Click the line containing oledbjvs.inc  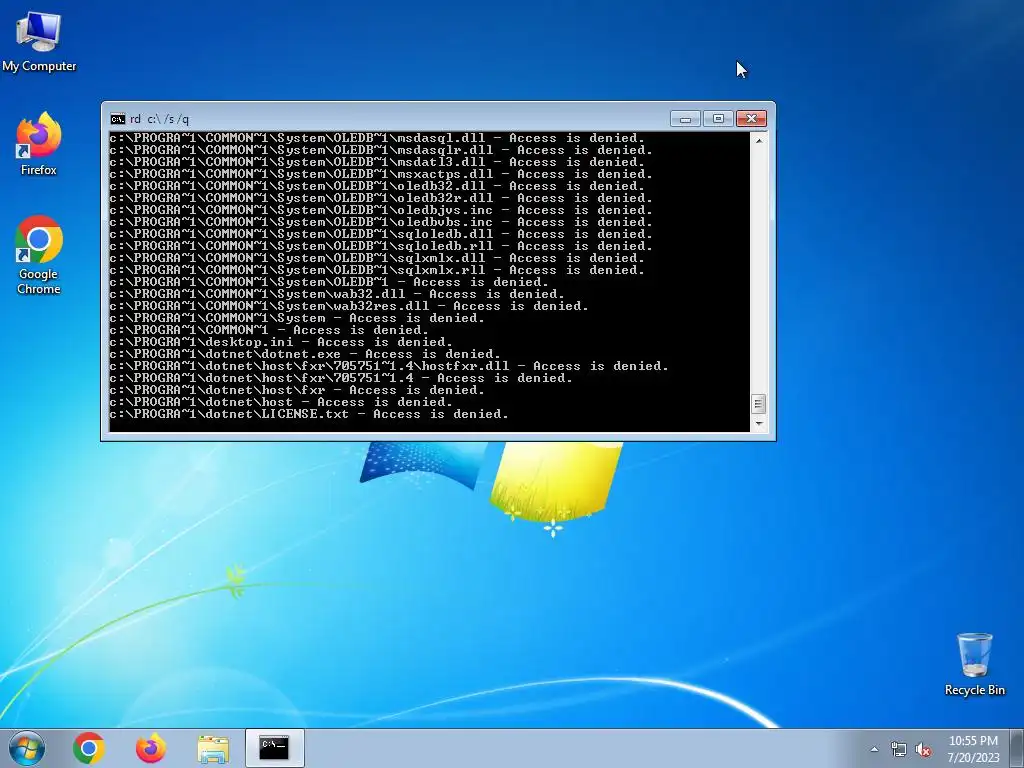tap(381, 210)
